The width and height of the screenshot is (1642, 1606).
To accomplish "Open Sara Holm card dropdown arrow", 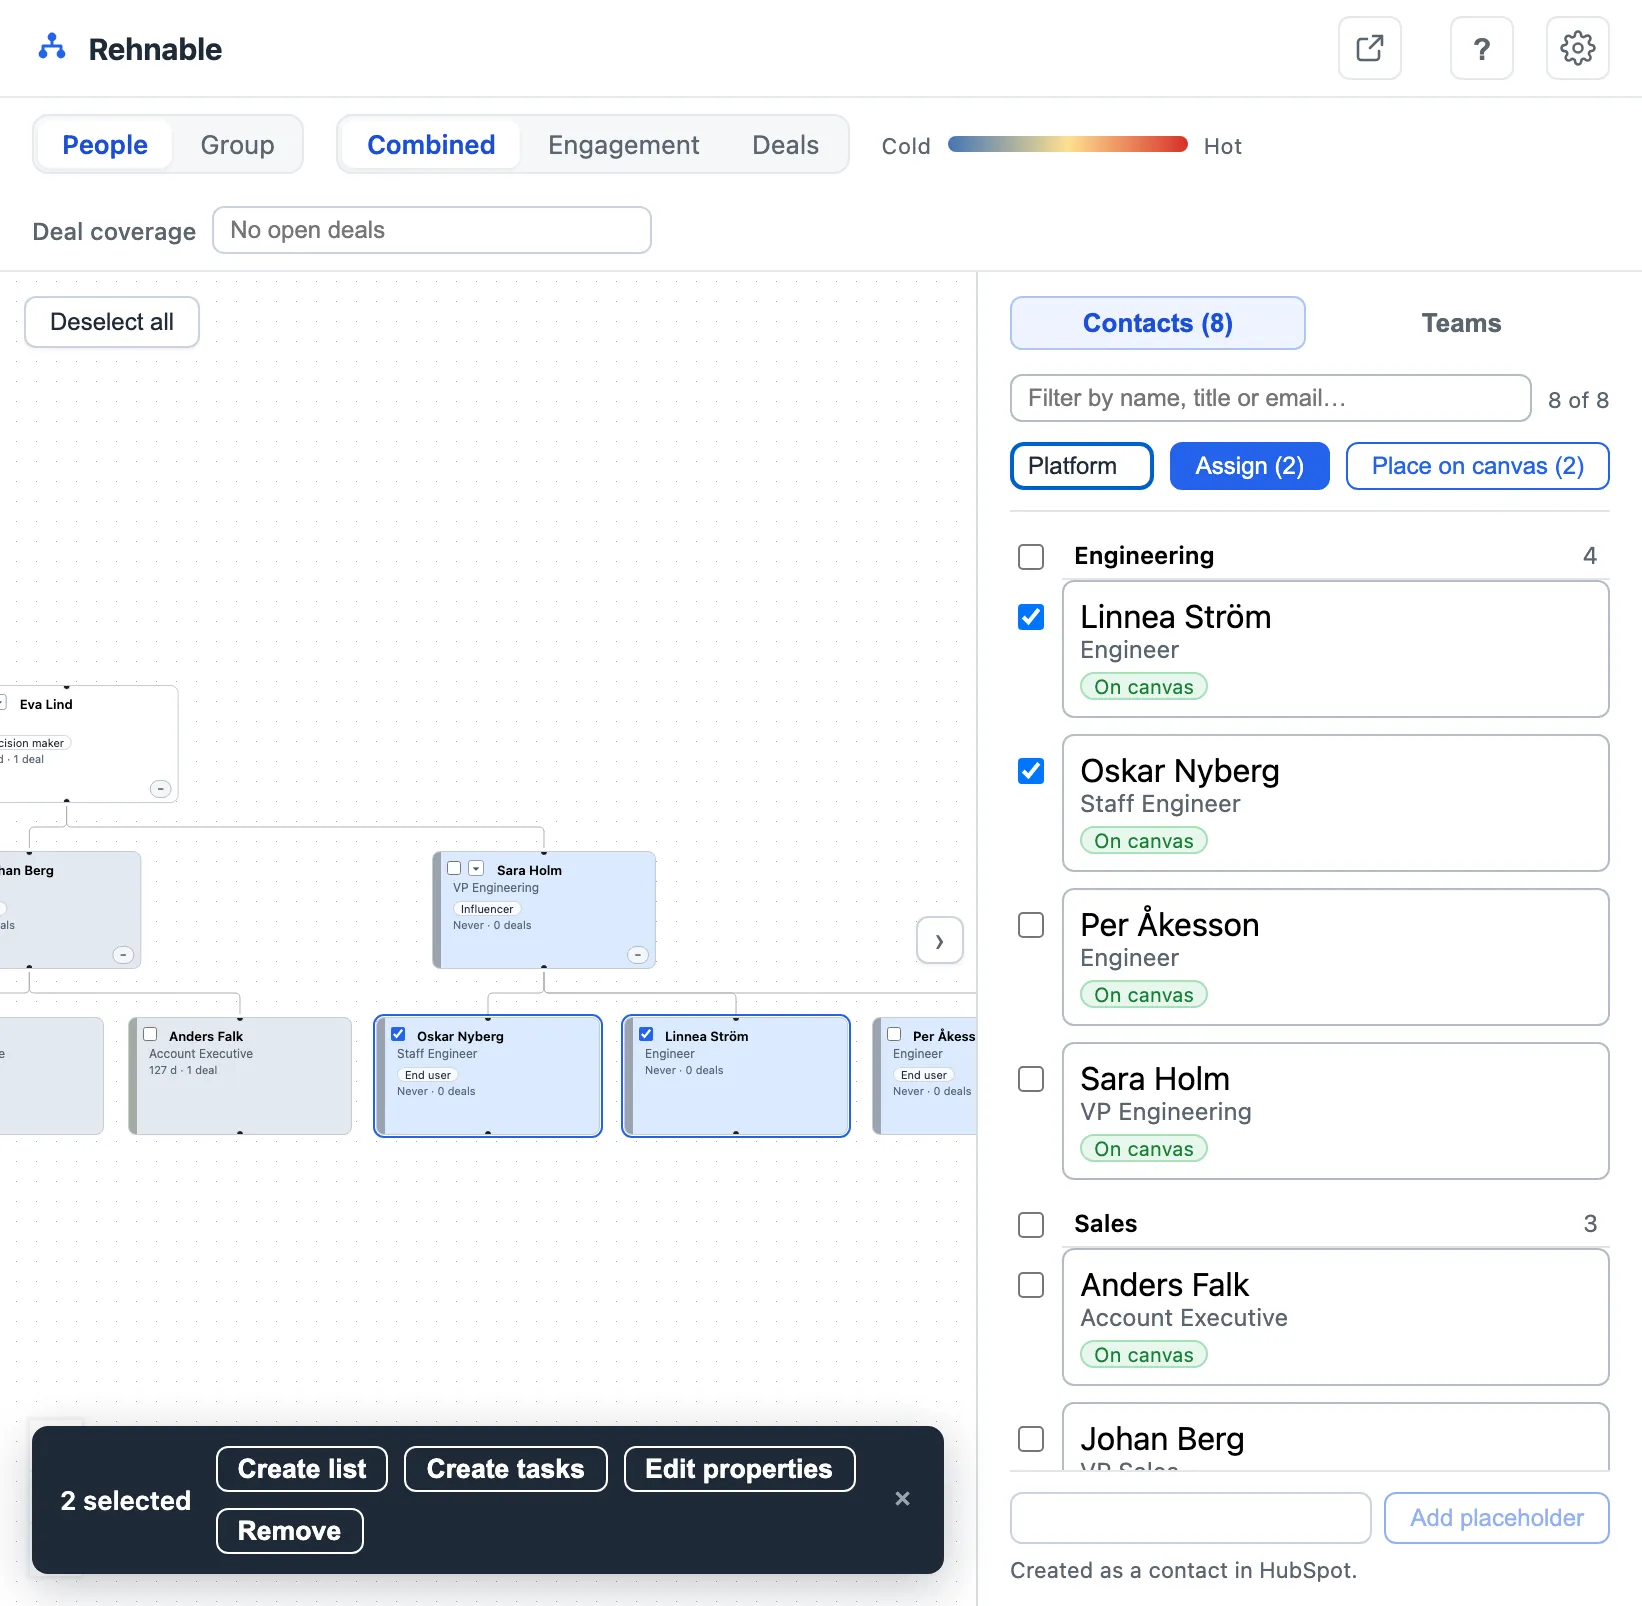I will [x=477, y=869].
